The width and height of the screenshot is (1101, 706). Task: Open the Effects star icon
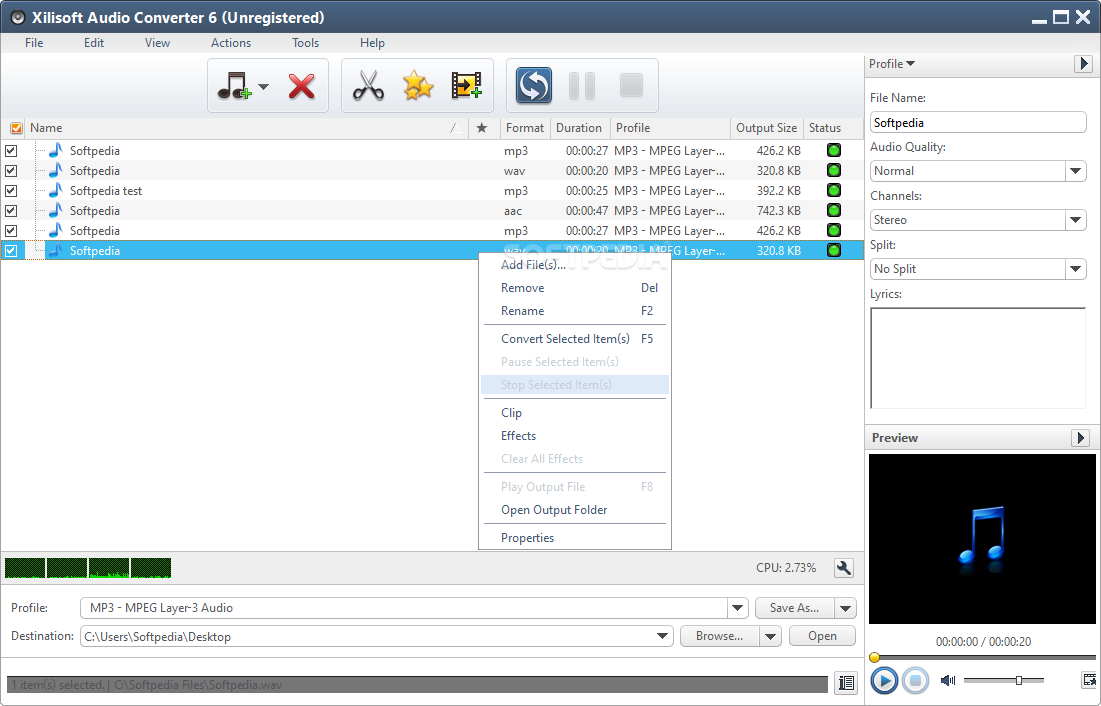[418, 86]
